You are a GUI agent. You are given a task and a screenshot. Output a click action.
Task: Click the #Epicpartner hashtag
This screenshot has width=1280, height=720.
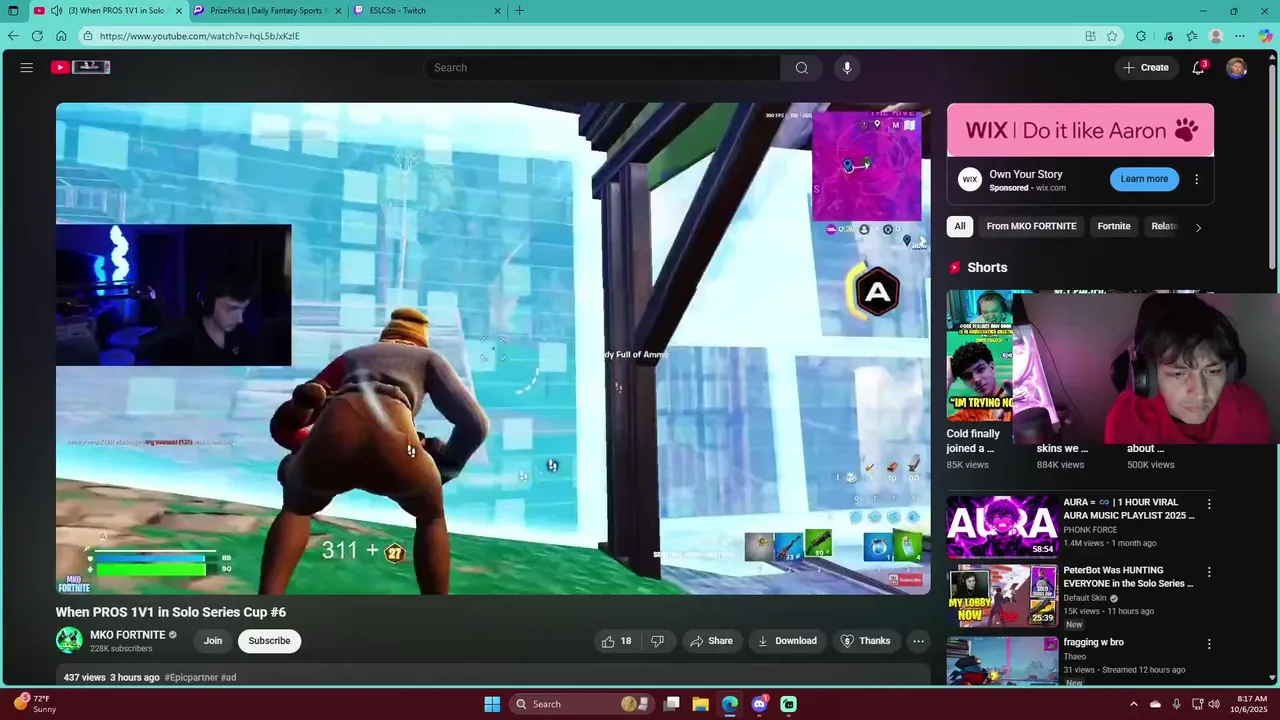(191, 677)
